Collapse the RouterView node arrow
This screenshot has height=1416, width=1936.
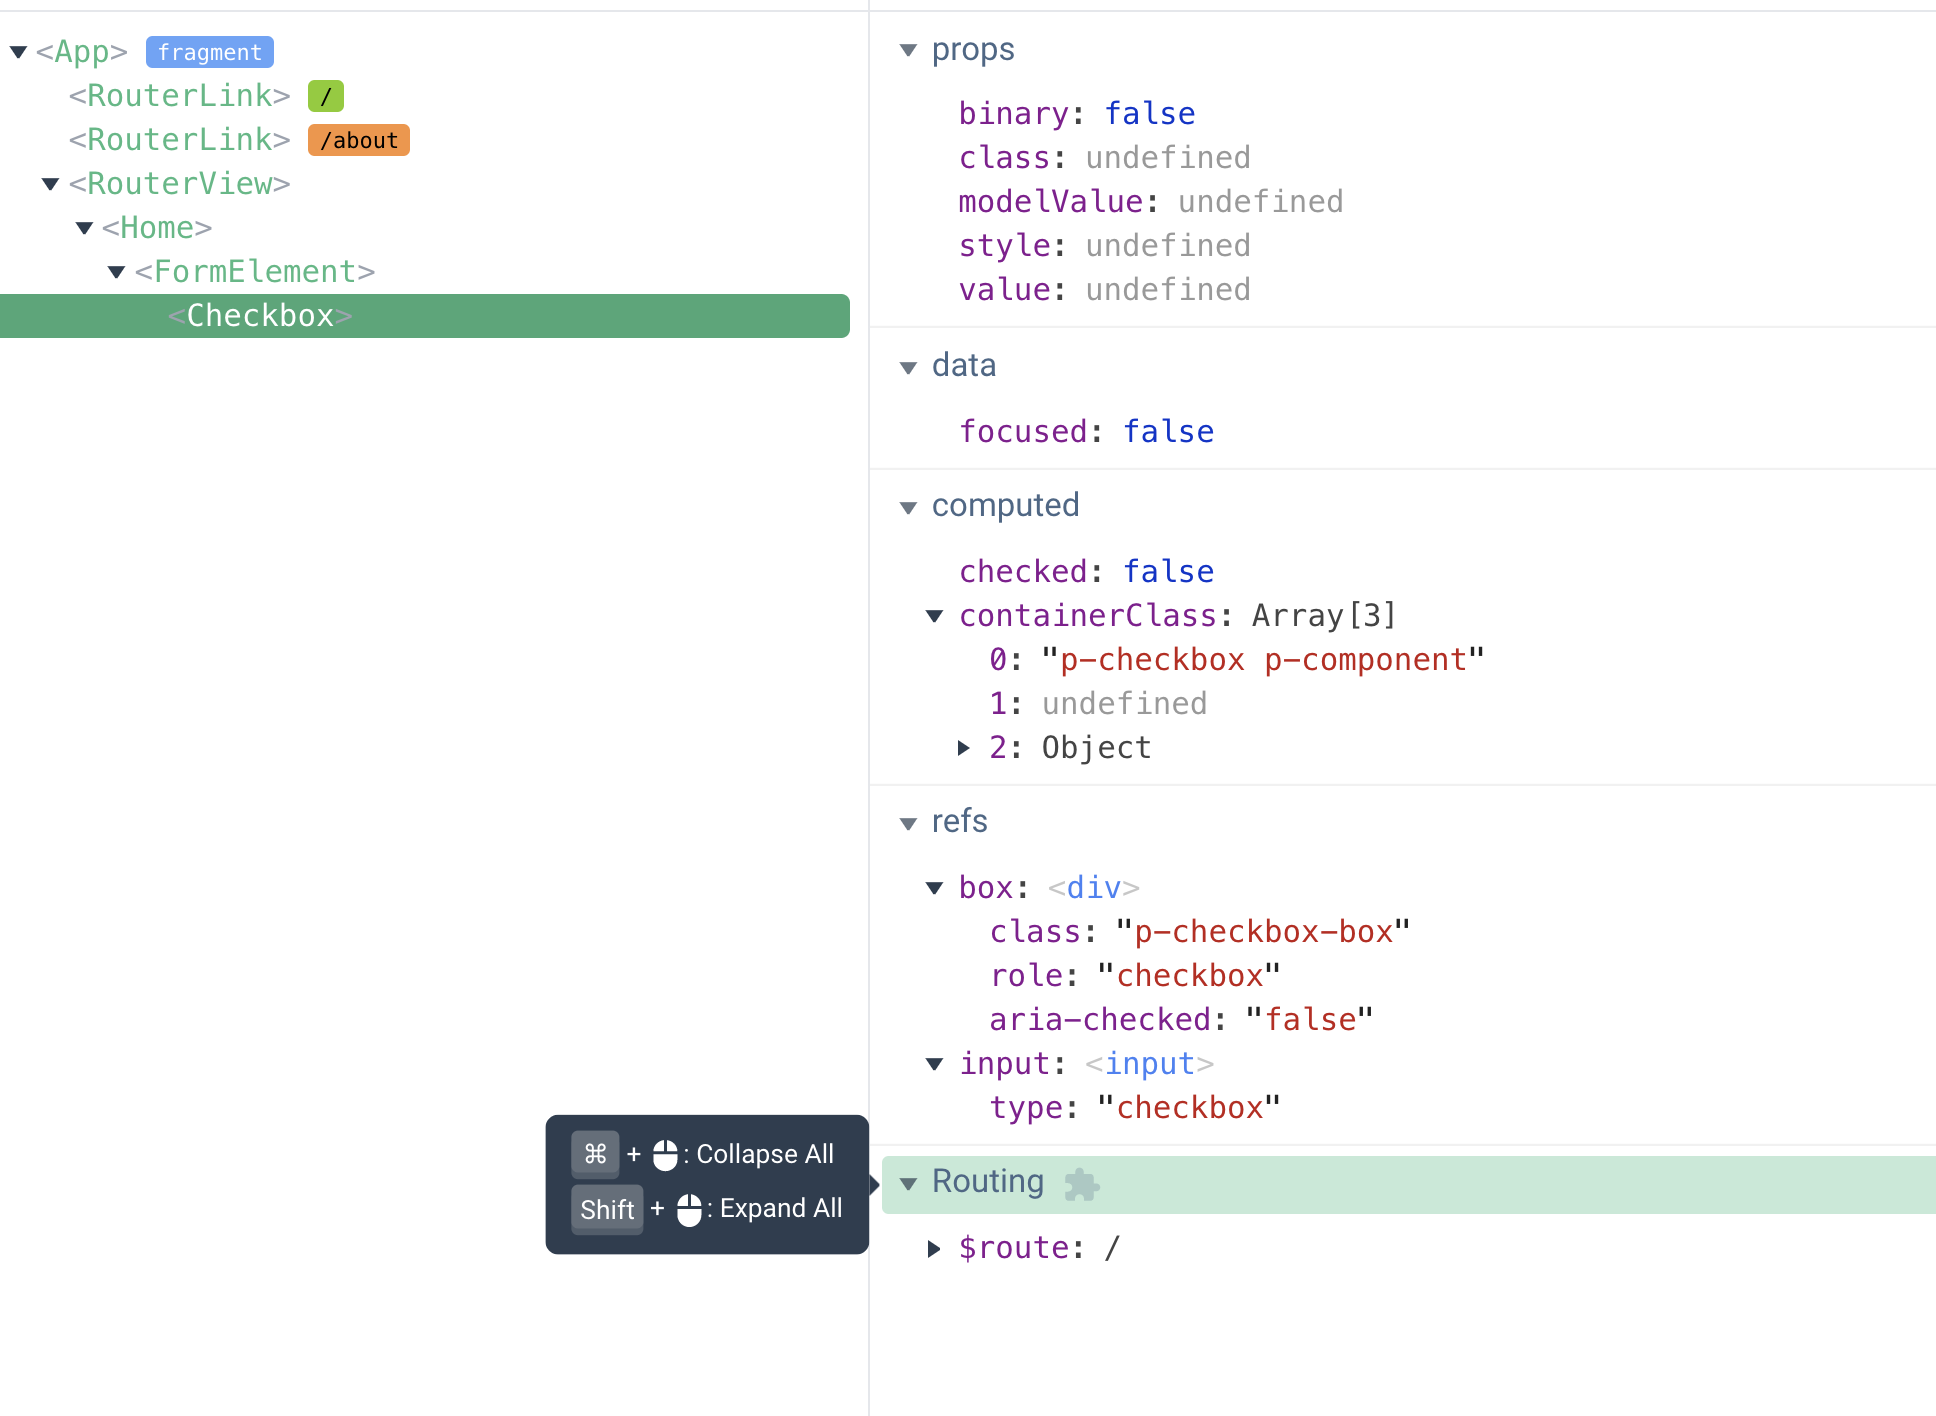coord(51,184)
